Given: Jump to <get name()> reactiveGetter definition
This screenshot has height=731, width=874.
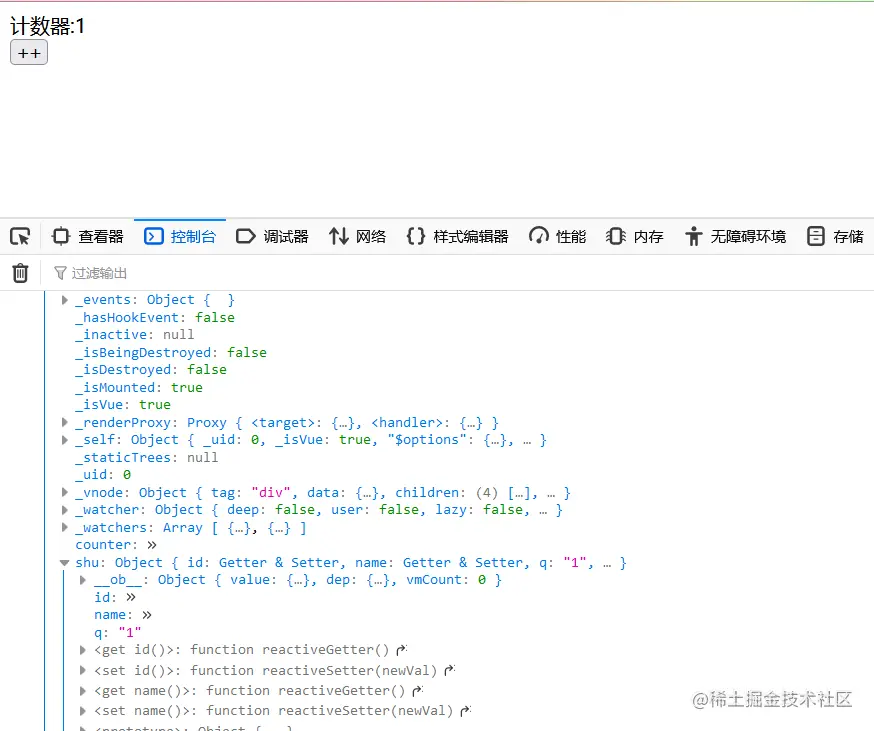Looking at the screenshot, I should click(417, 691).
